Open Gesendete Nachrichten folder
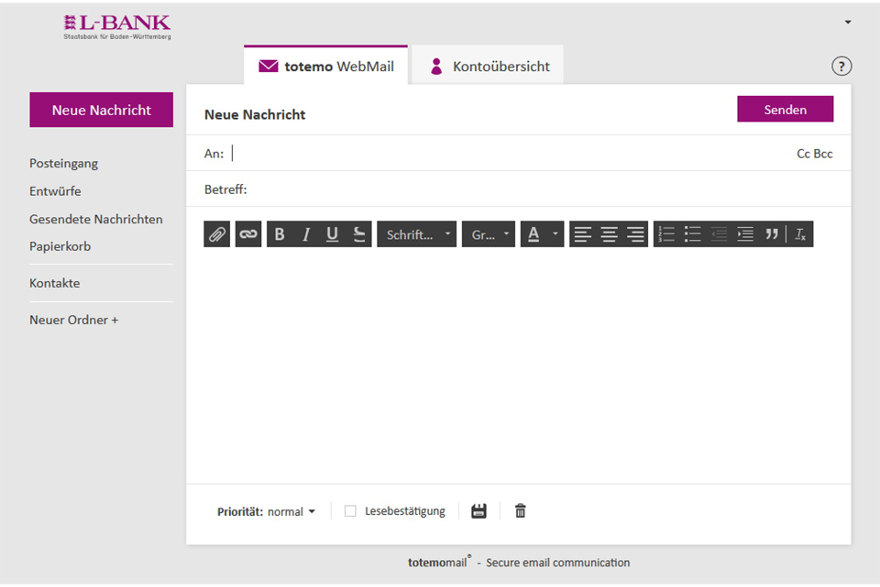Viewport: 880px width, 587px height. [96, 219]
